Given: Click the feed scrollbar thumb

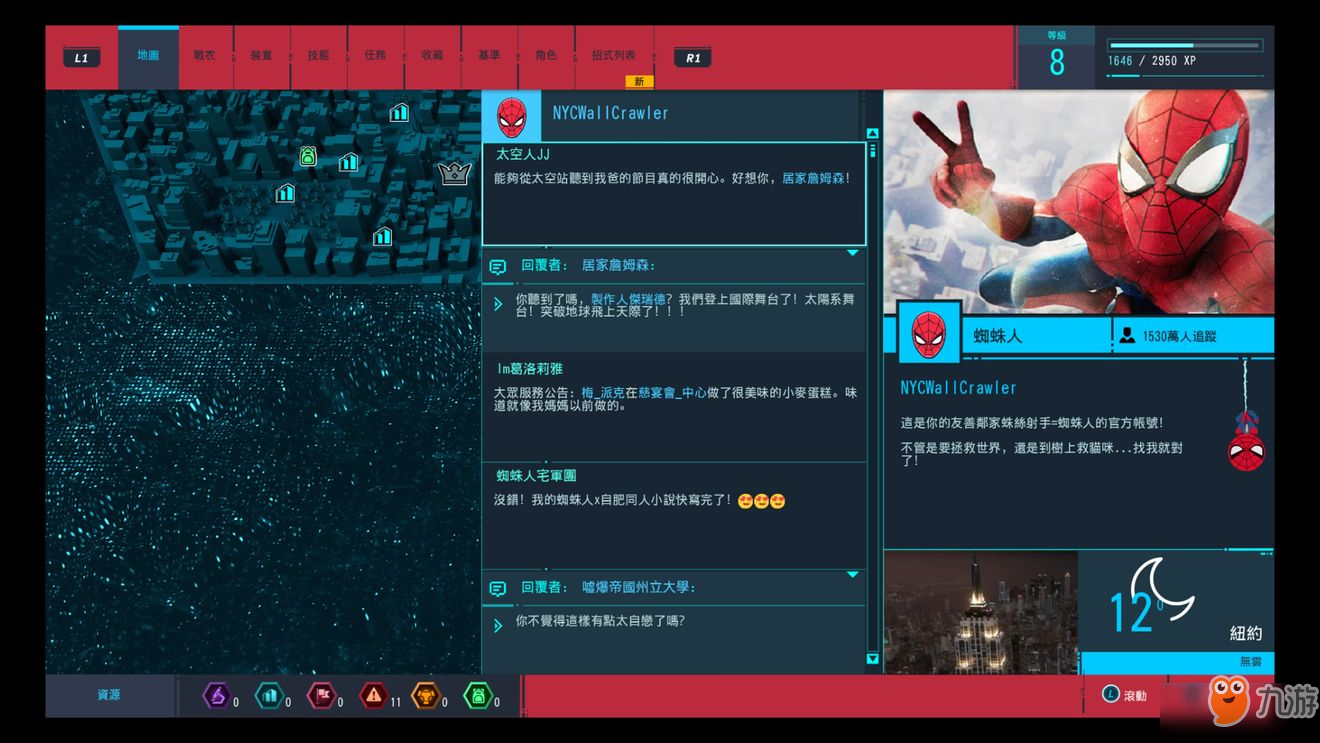Looking at the screenshot, I should pyautogui.click(x=872, y=151).
